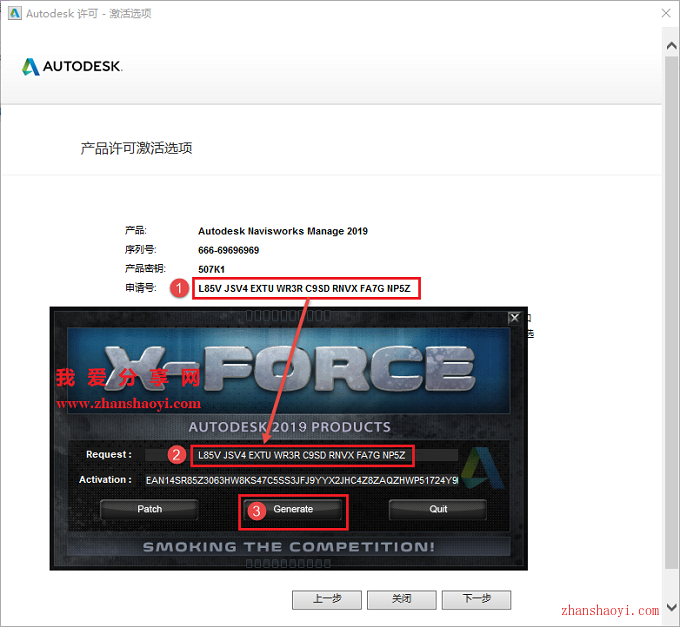Click the request code L85V JSV4 in Autodesk window
680x627 pixels.
pyautogui.click(x=304, y=288)
